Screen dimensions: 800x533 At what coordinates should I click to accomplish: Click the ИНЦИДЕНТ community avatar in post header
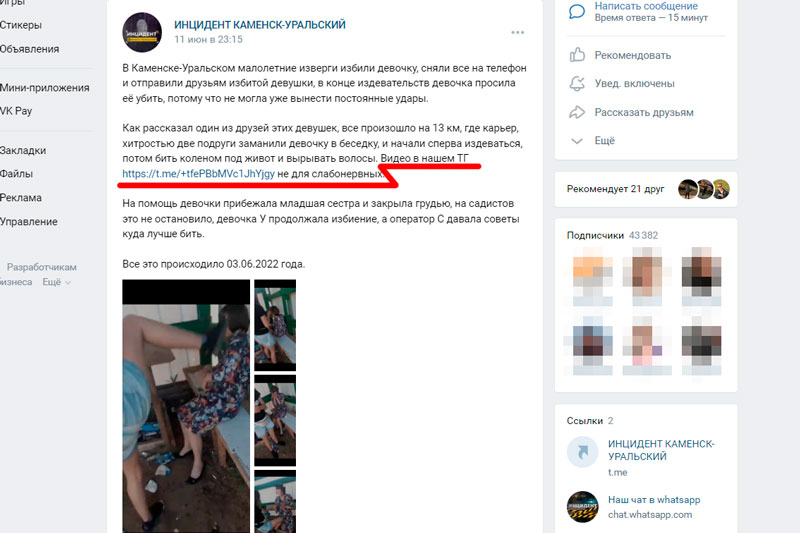(142, 32)
